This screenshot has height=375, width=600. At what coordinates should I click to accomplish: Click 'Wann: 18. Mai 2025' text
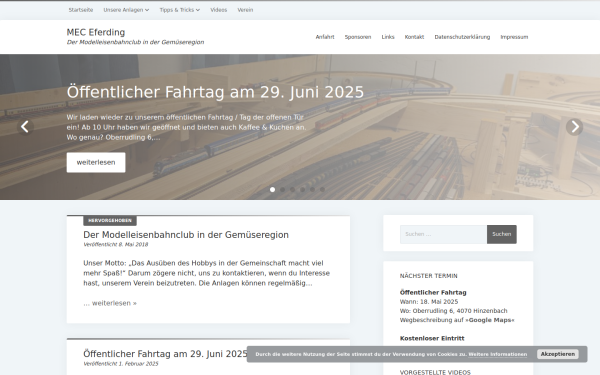pyautogui.click(x=429, y=302)
